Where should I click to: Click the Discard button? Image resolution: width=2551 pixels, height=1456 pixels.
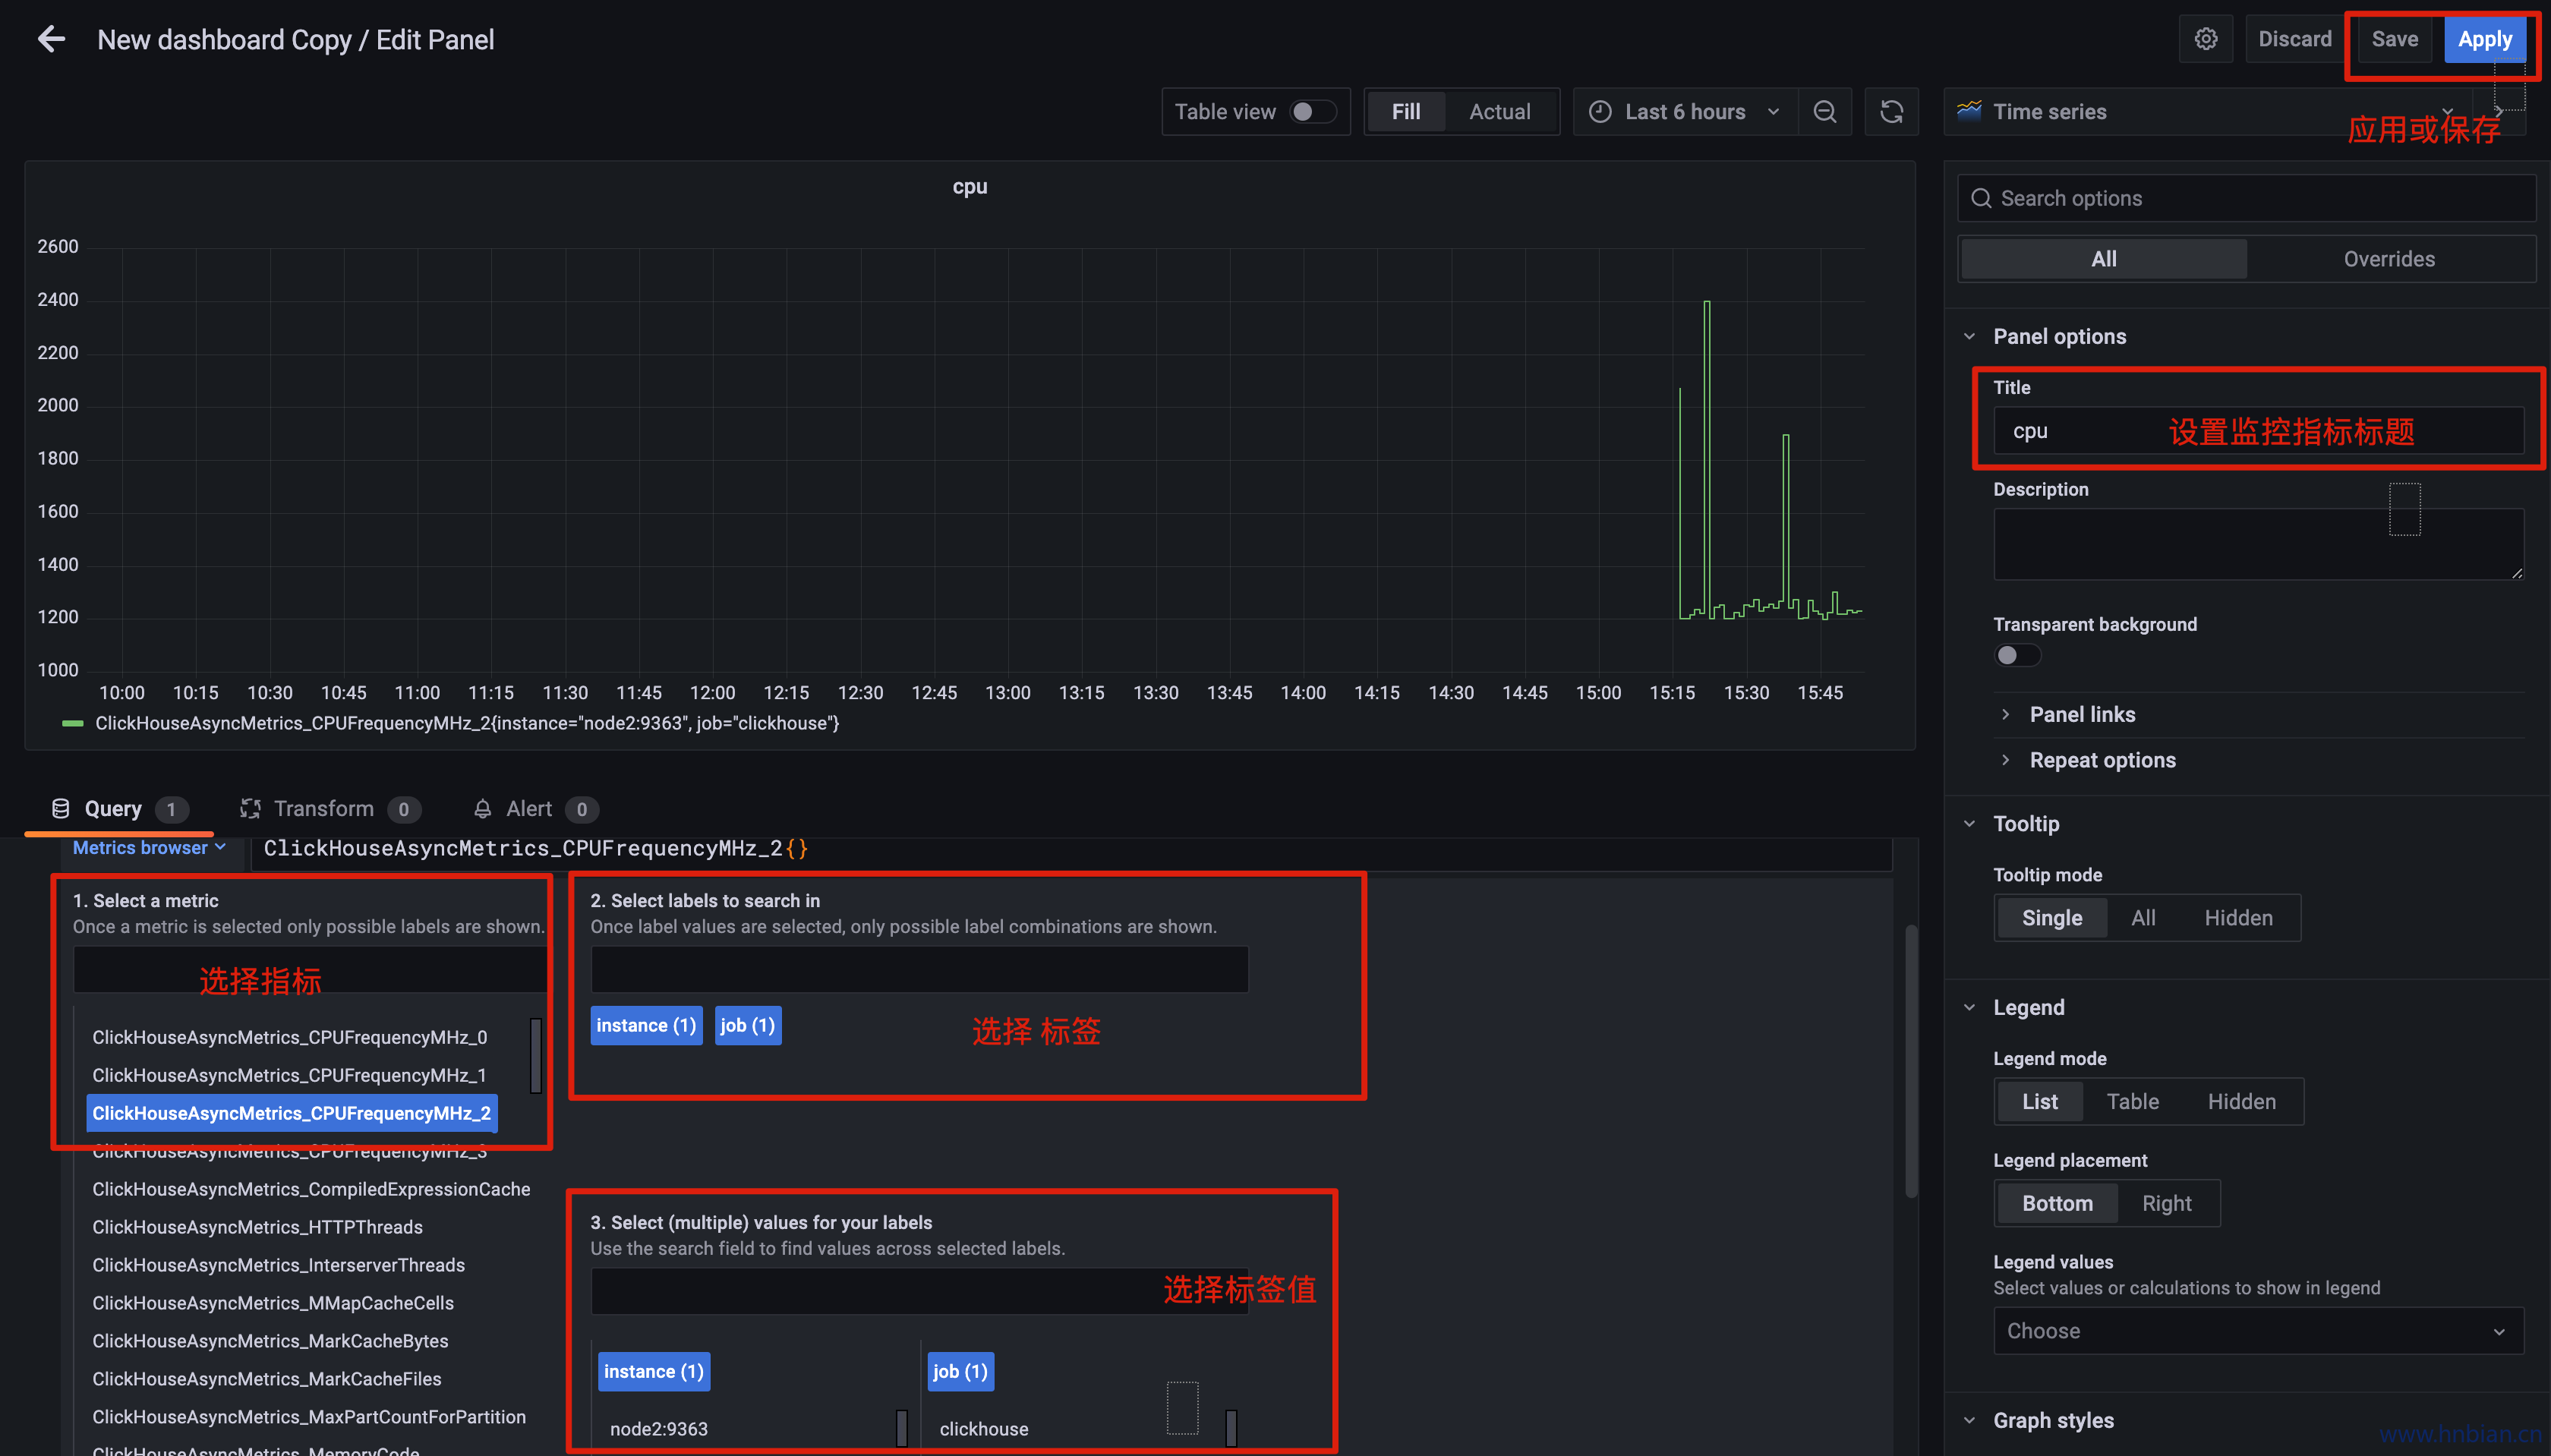pyautogui.click(x=2294, y=39)
